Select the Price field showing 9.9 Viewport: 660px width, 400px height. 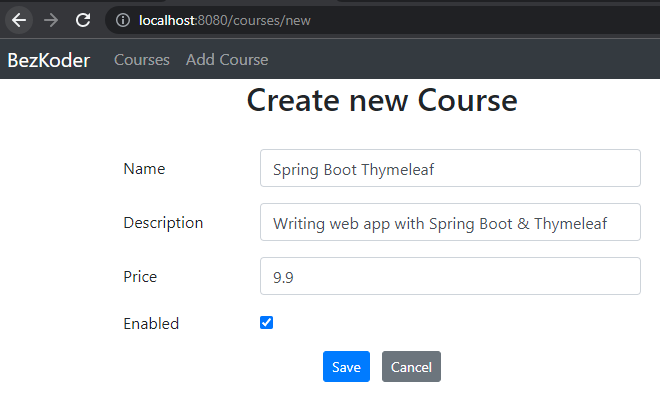point(450,276)
